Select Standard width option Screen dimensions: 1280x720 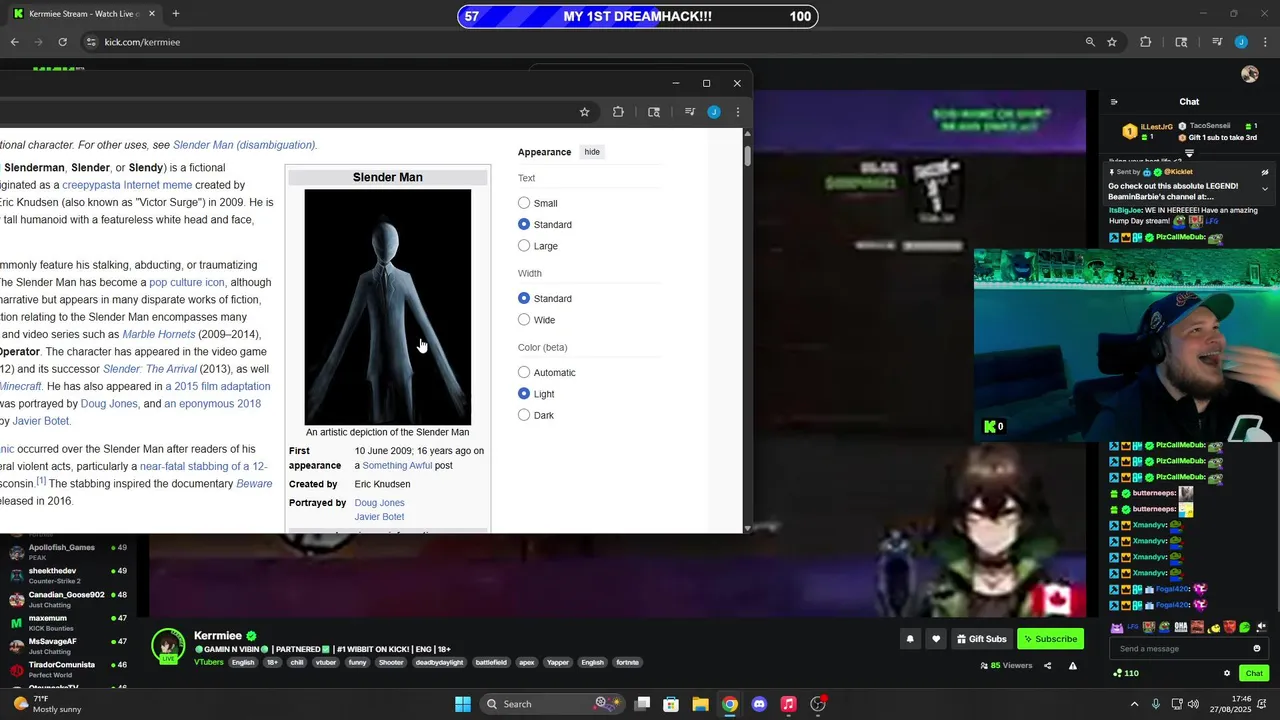pos(524,298)
